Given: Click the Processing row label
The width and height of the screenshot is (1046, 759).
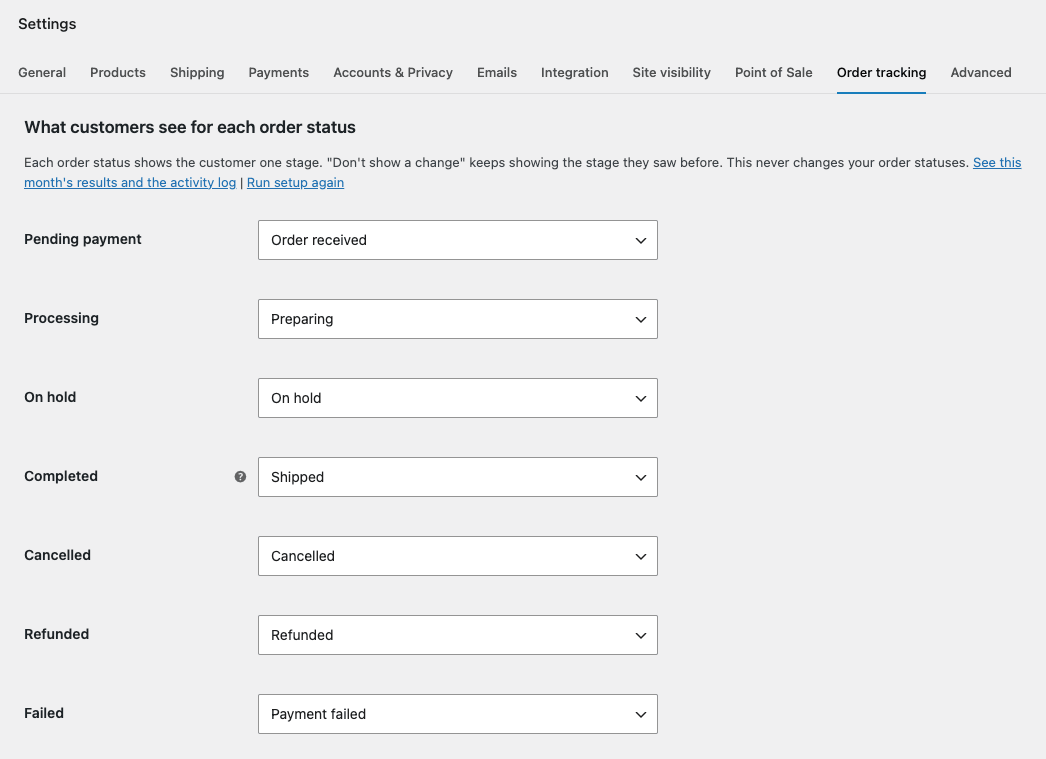Looking at the screenshot, I should coord(61,318).
